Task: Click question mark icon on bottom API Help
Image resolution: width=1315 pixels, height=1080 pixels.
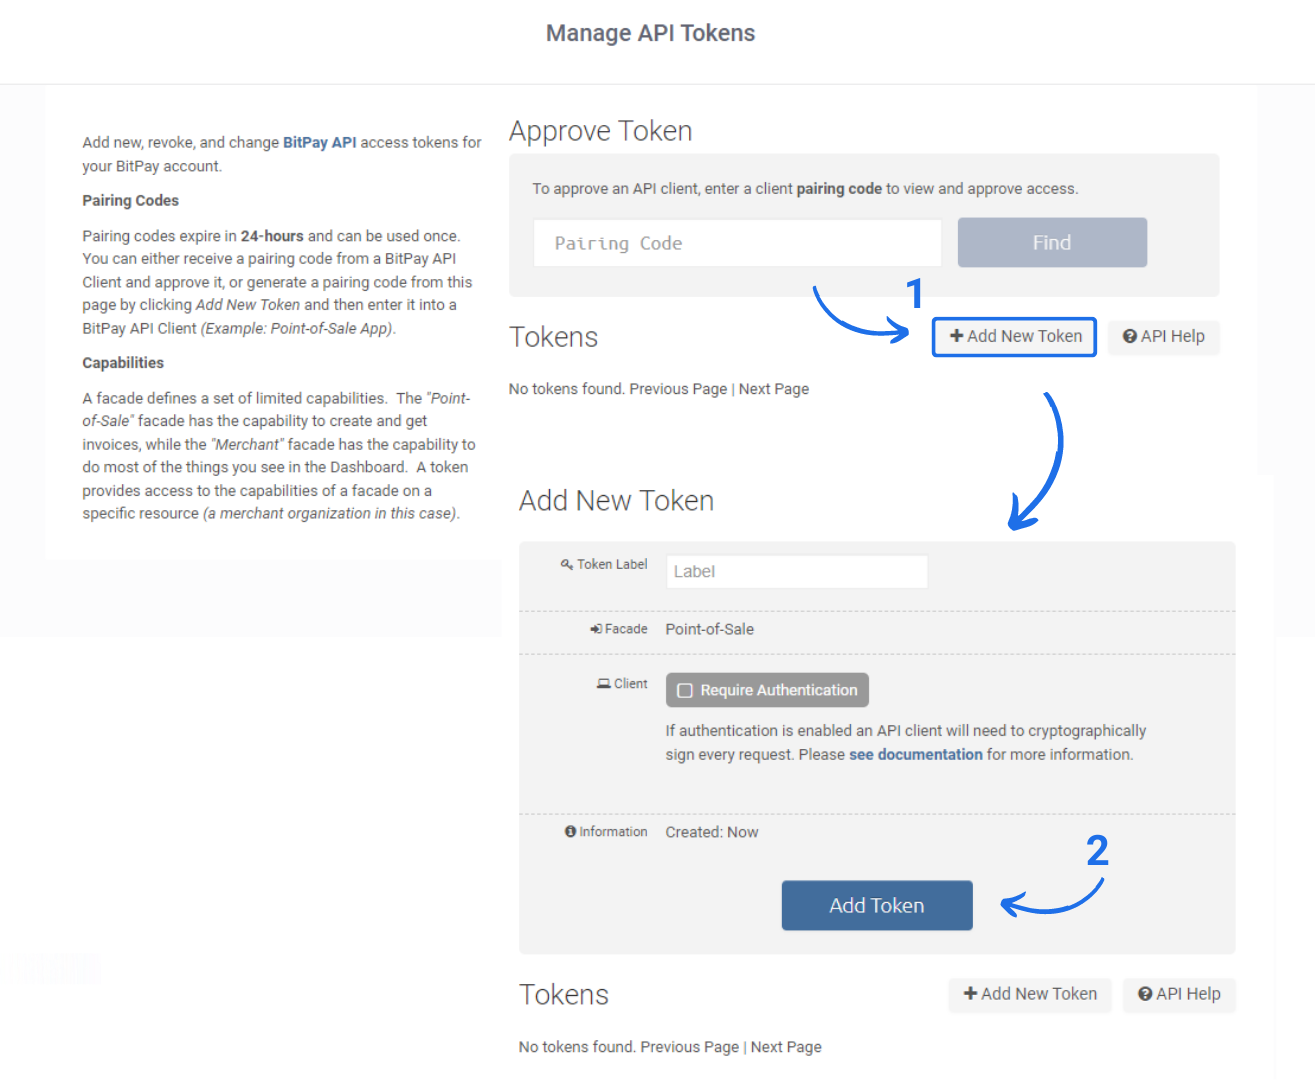Action: point(1145,994)
